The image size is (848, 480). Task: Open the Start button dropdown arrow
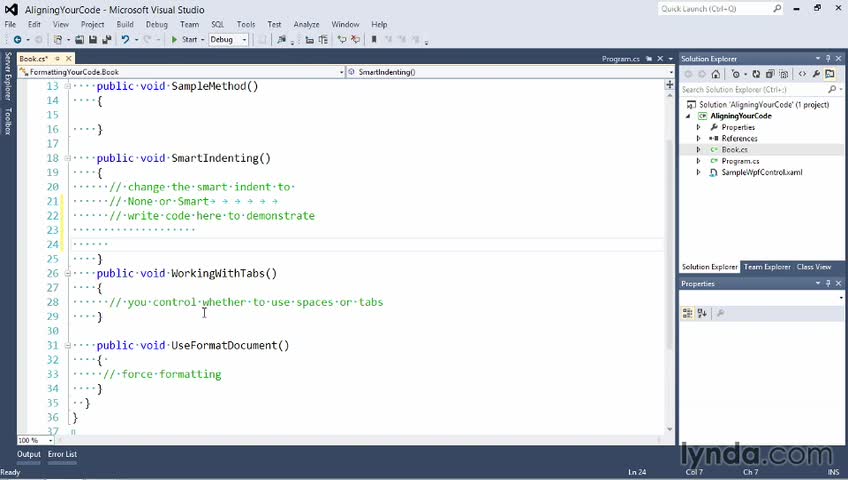tap(203, 39)
